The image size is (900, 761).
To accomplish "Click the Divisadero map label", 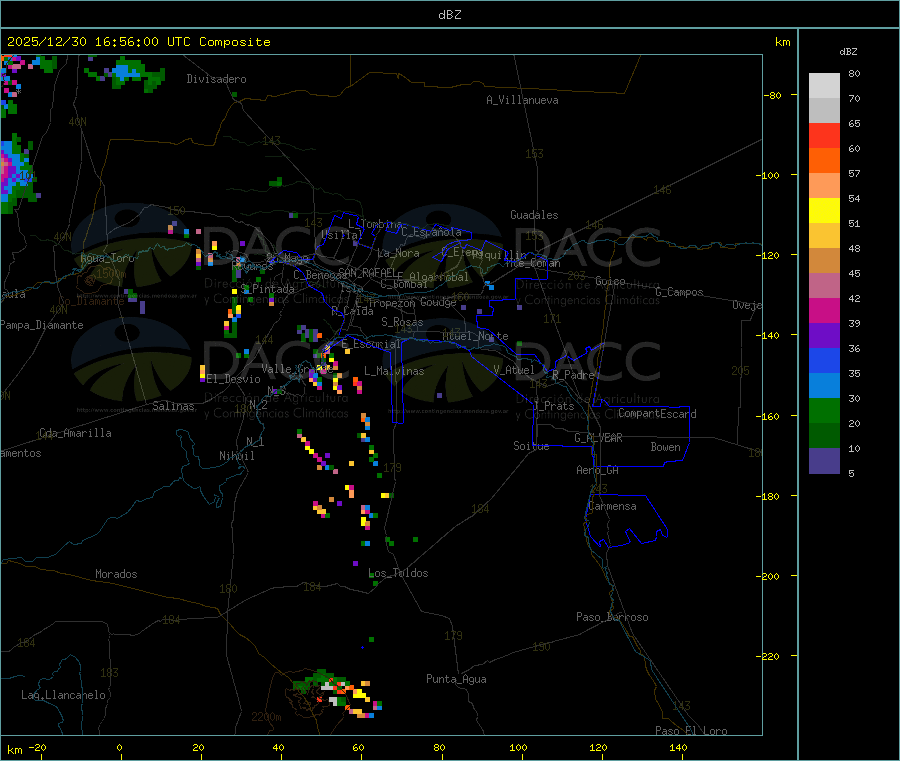I will [x=216, y=79].
